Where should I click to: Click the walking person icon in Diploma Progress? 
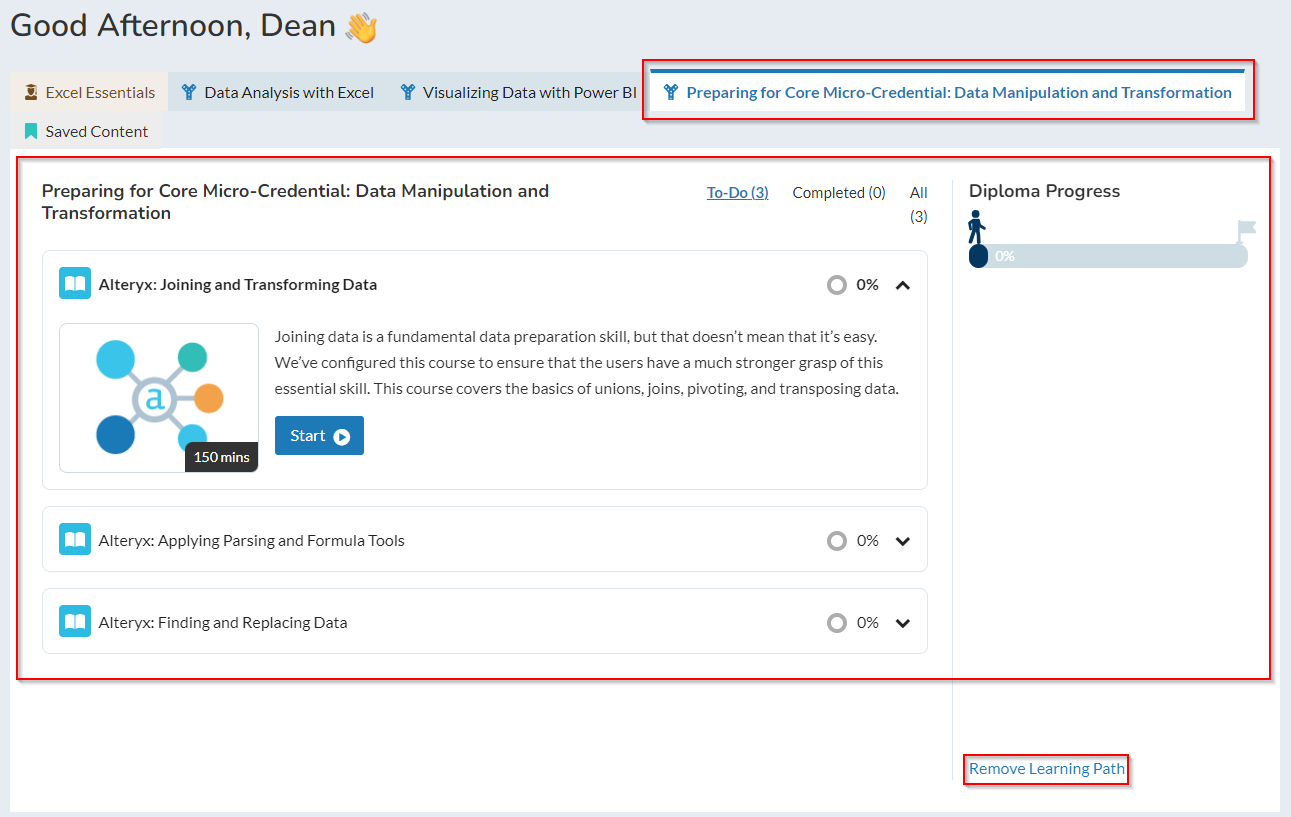click(x=976, y=227)
